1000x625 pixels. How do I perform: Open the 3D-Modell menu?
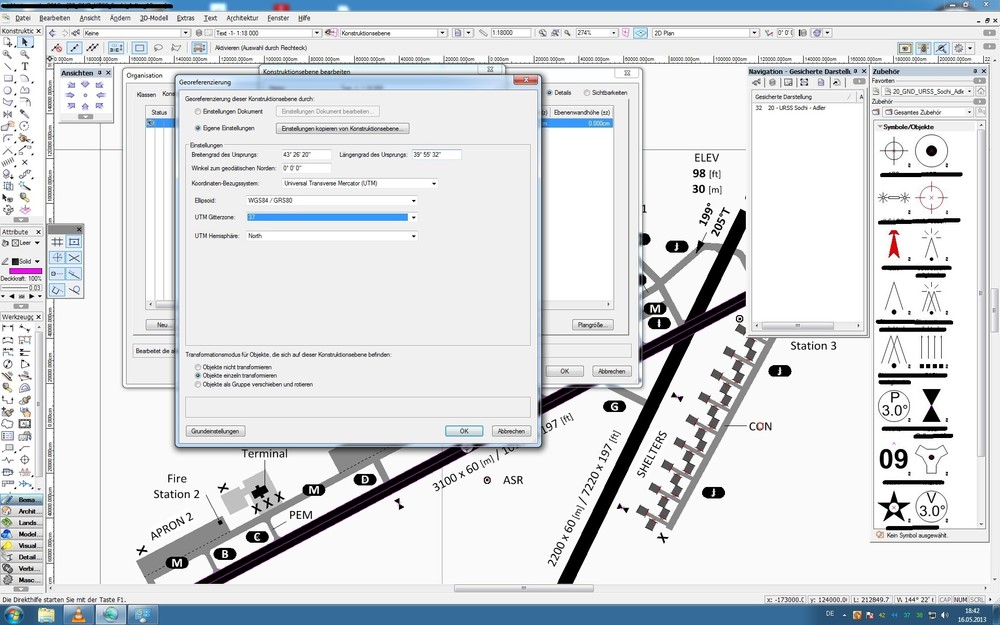[153, 18]
